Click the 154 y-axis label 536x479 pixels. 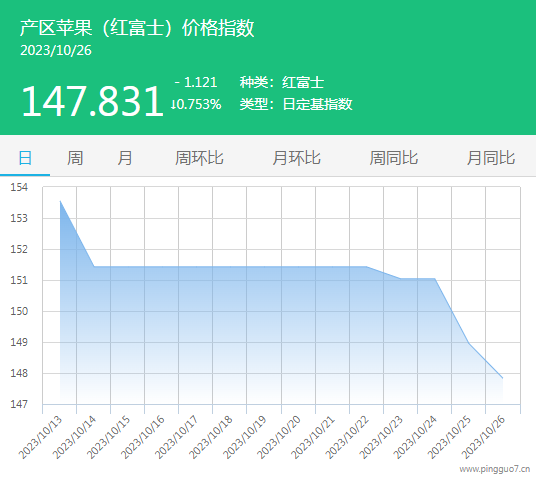(x=19, y=187)
